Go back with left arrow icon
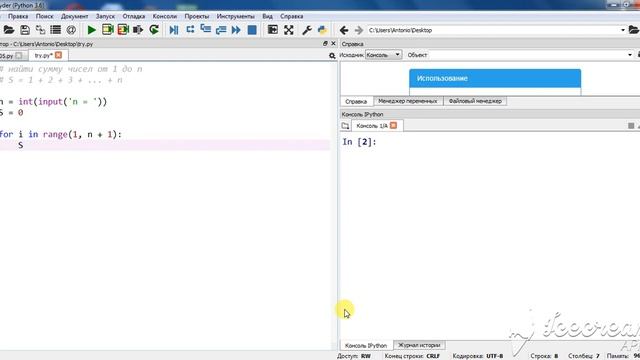 [x=344, y=30]
